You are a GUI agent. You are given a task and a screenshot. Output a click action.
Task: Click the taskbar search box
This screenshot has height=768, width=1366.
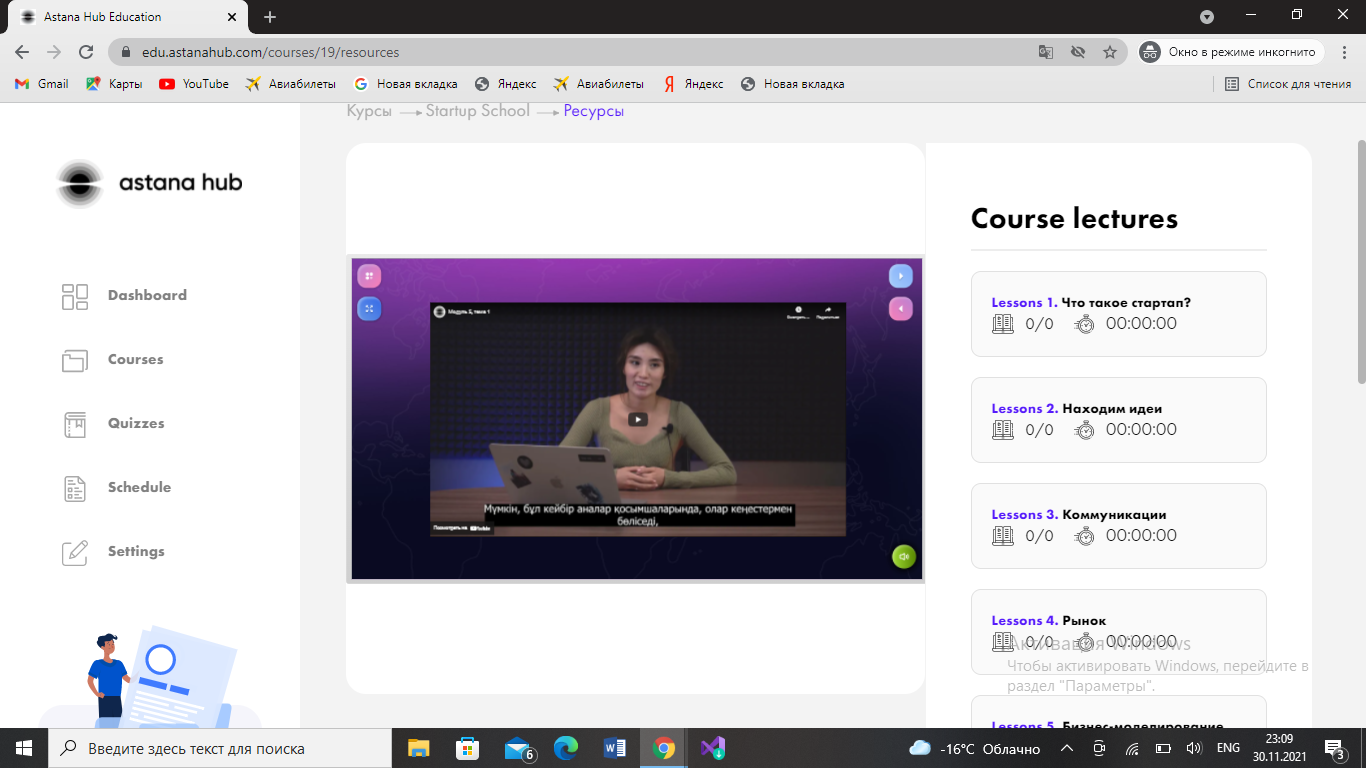click(x=220, y=748)
